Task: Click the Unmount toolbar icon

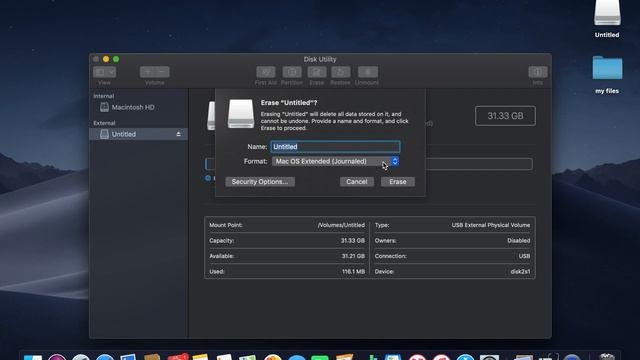Action: pyautogui.click(x=367, y=72)
